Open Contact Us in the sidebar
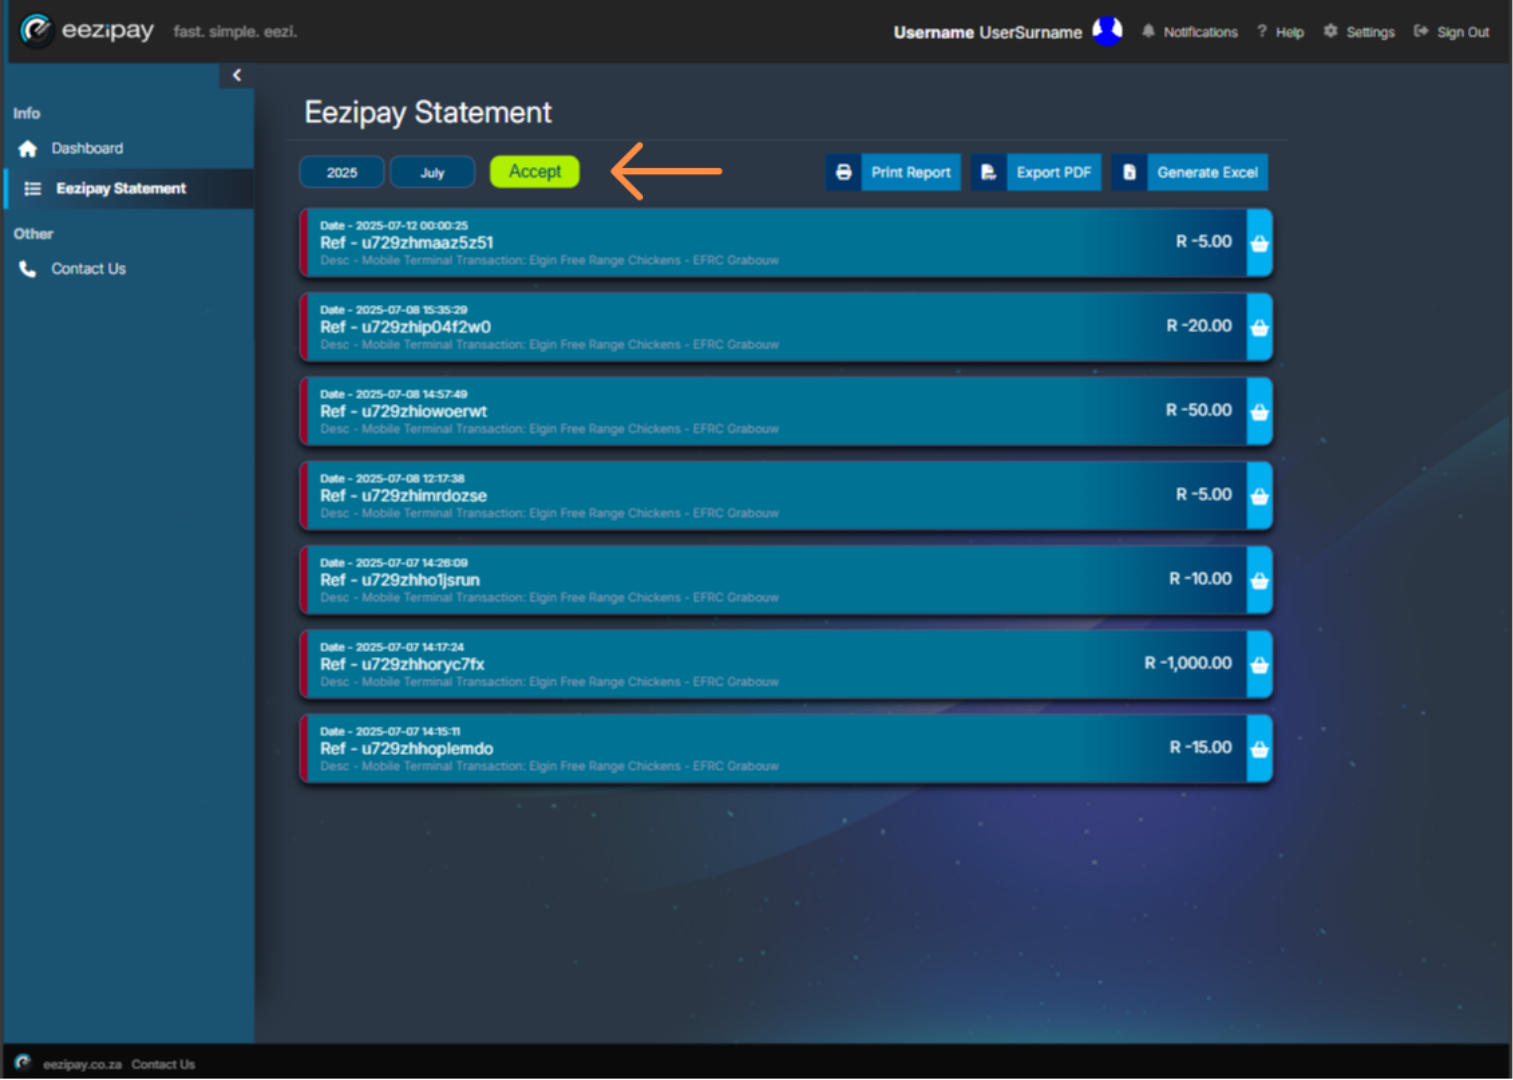1513x1080 pixels. coord(88,269)
